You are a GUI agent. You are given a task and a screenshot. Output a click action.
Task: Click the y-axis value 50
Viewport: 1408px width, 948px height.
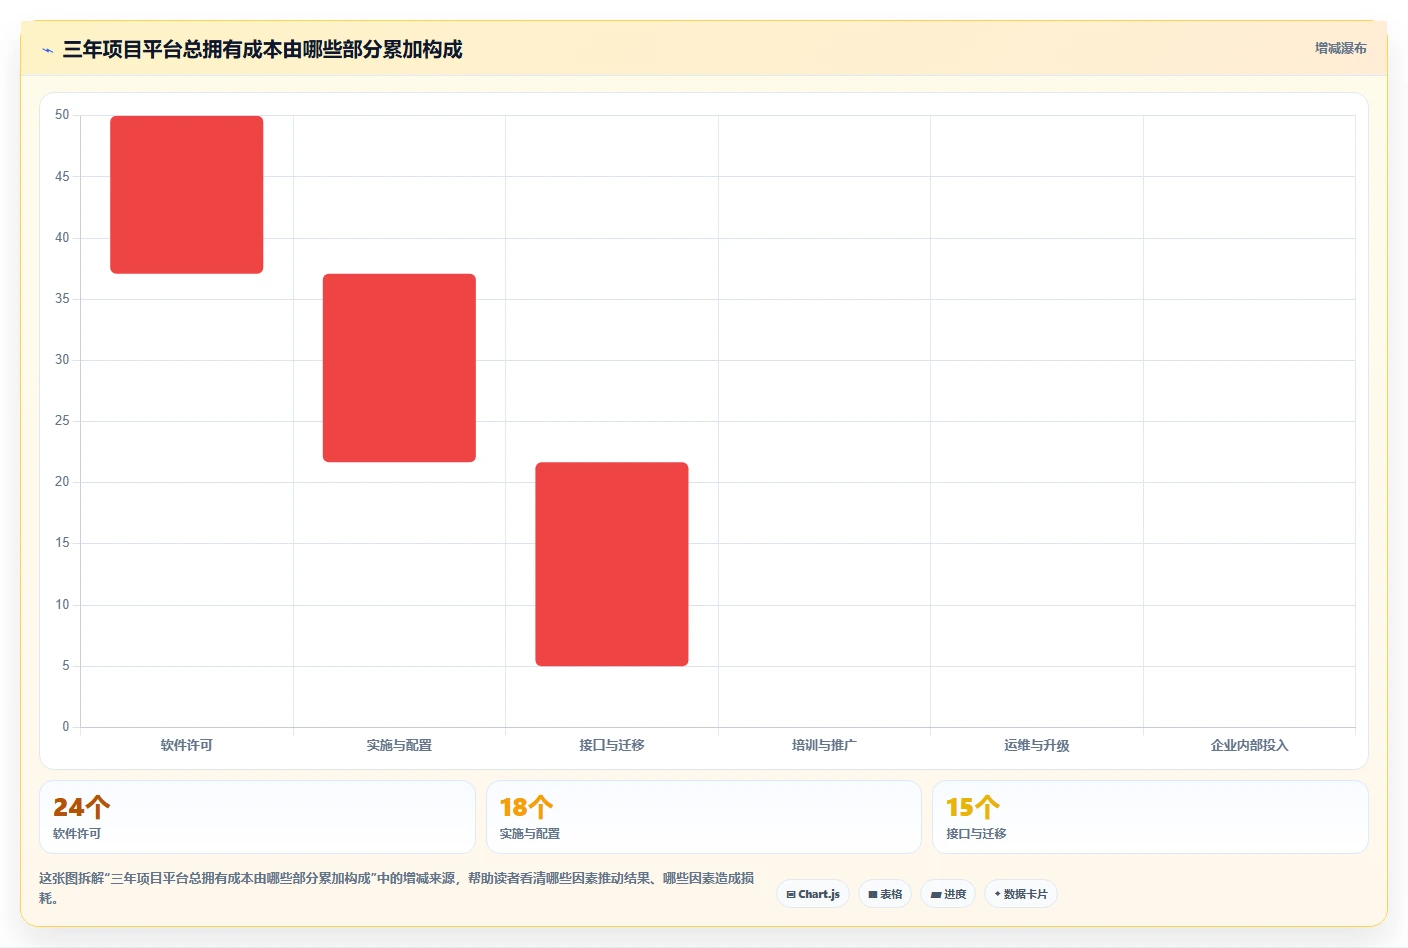(x=62, y=115)
